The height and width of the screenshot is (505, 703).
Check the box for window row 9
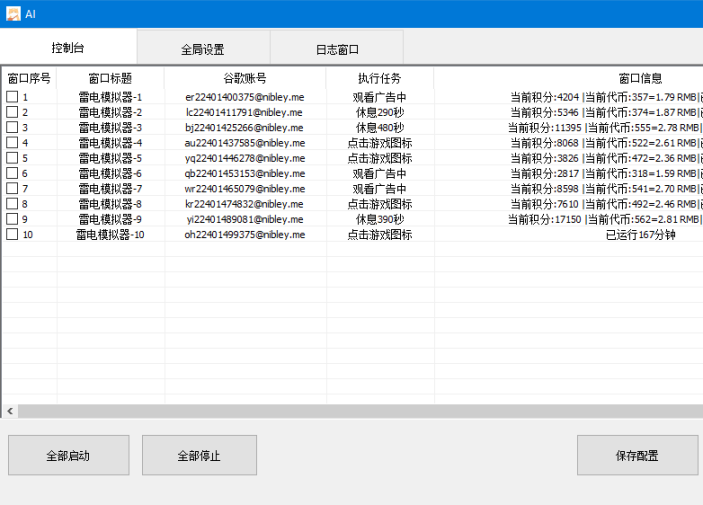[x=12, y=219]
